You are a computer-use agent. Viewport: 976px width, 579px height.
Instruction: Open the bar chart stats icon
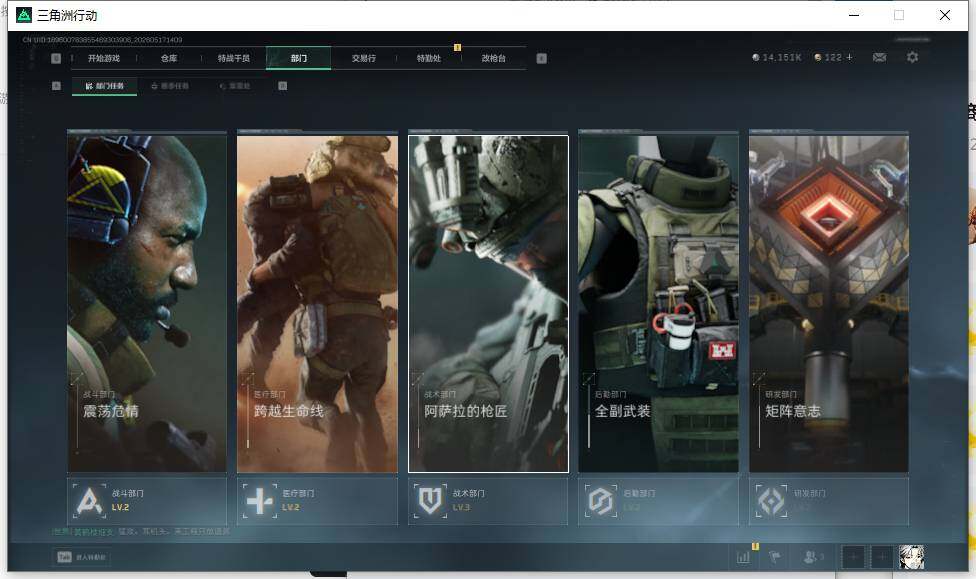pyautogui.click(x=743, y=557)
